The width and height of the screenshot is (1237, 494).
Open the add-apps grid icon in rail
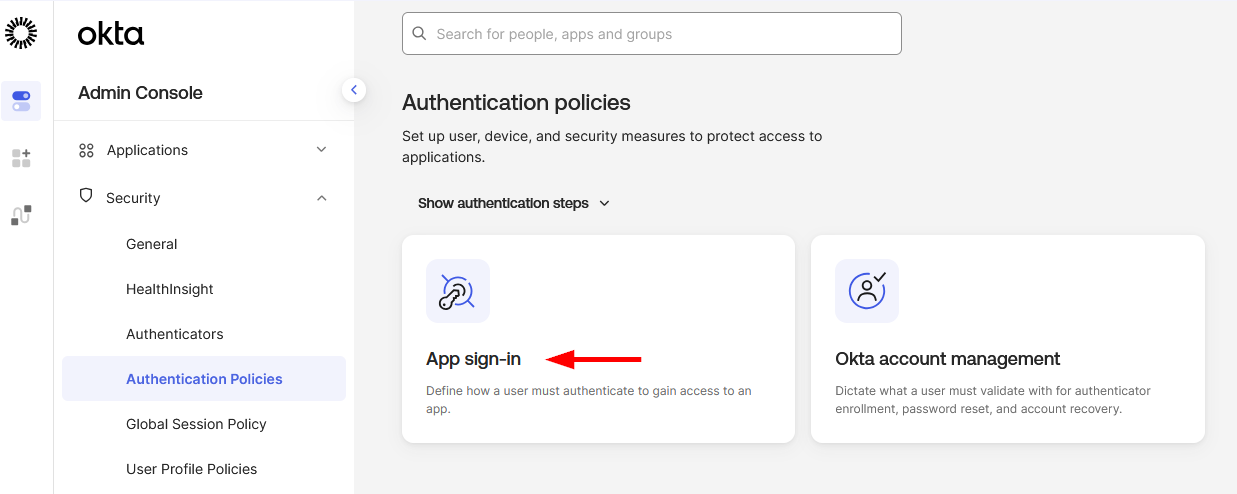(x=21, y=158)
